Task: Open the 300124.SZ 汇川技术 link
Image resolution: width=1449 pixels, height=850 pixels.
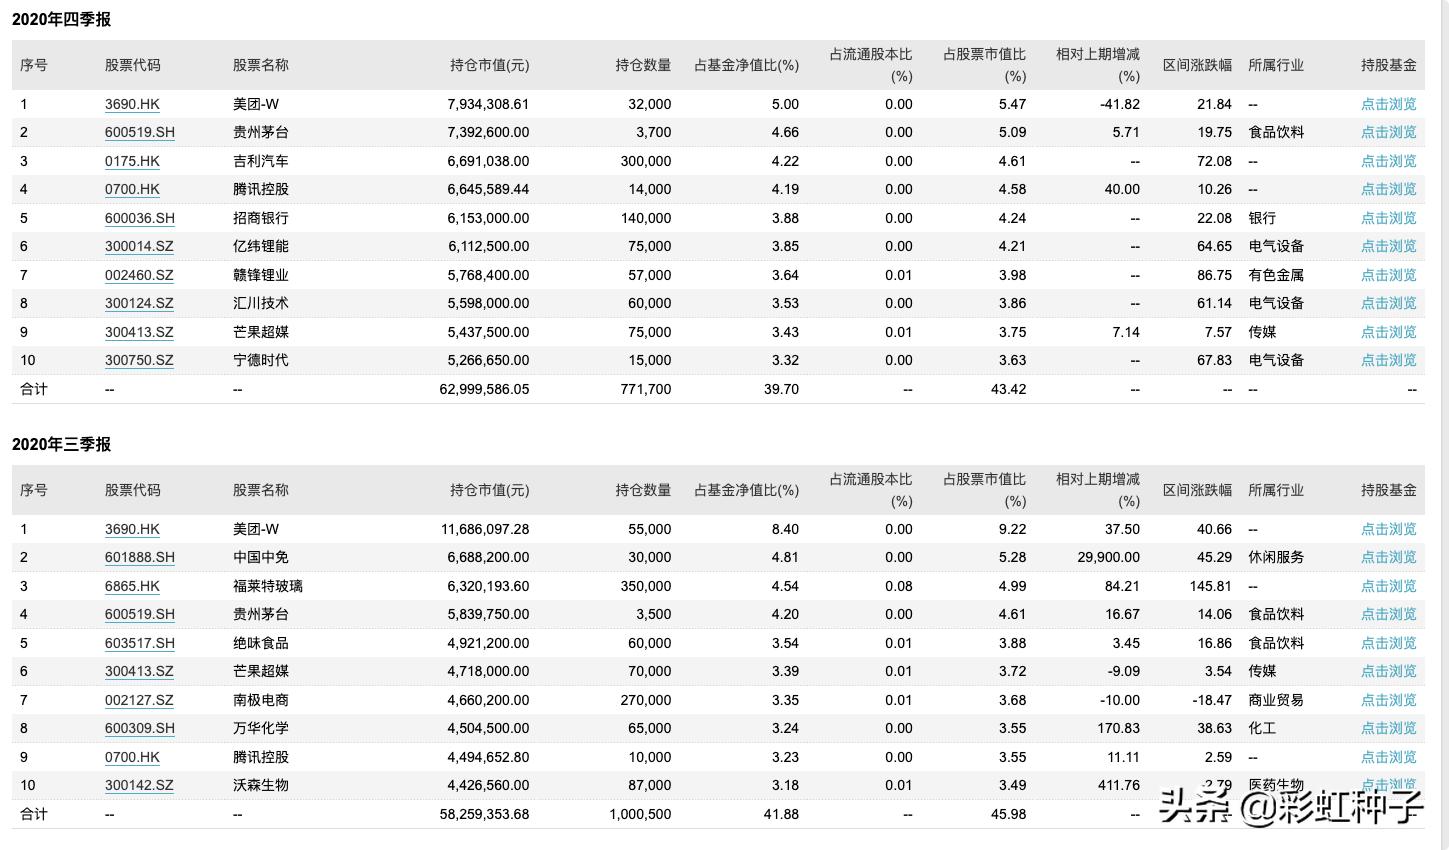Action: click(139, 303)
